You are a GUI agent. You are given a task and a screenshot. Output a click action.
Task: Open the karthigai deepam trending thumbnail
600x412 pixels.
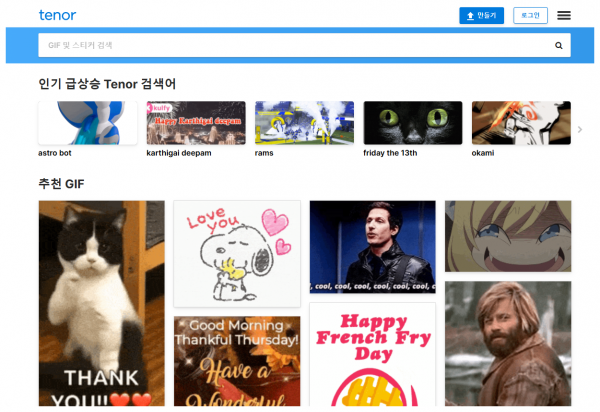[196, 123]
